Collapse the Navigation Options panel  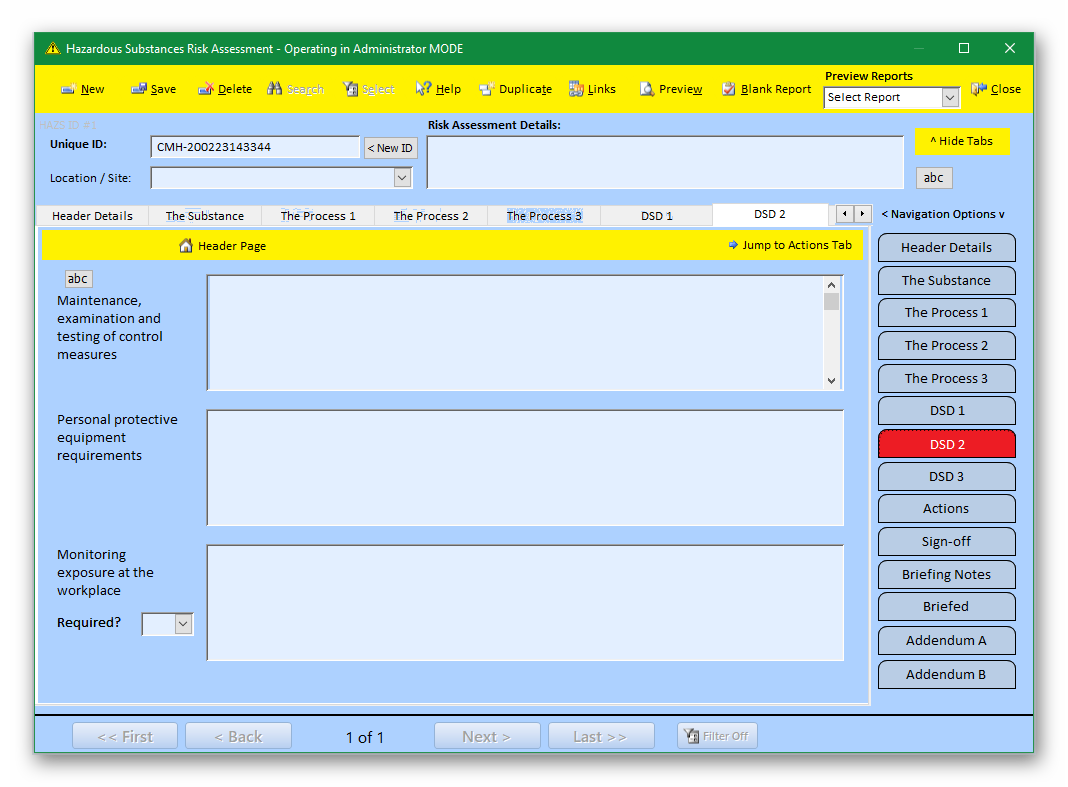pyautogui.click(x=943, y=214)
